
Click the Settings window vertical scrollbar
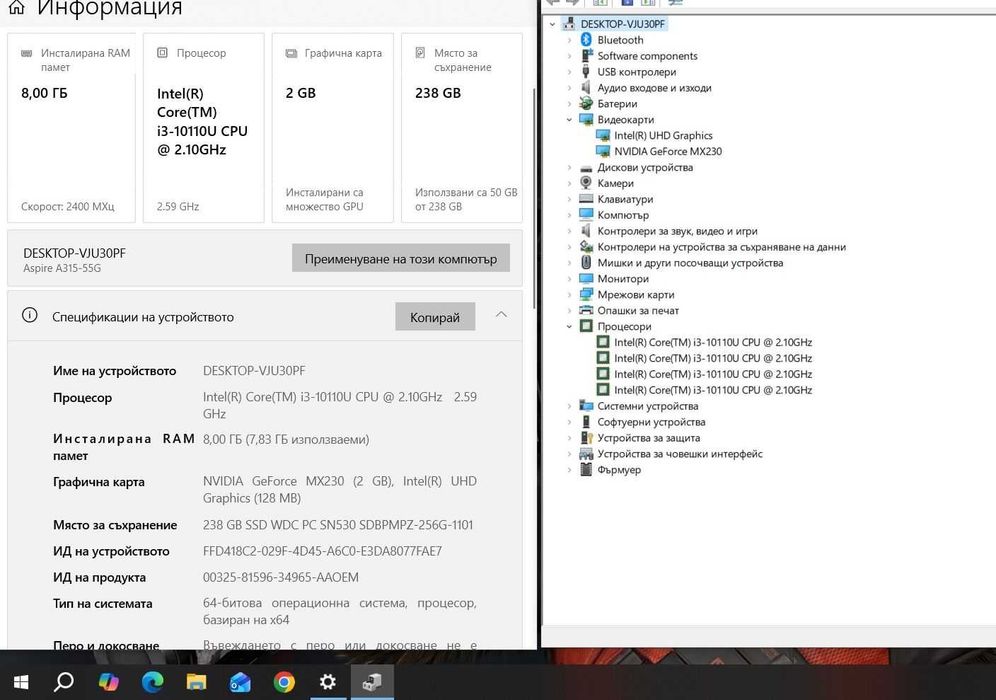click(534, 198)
